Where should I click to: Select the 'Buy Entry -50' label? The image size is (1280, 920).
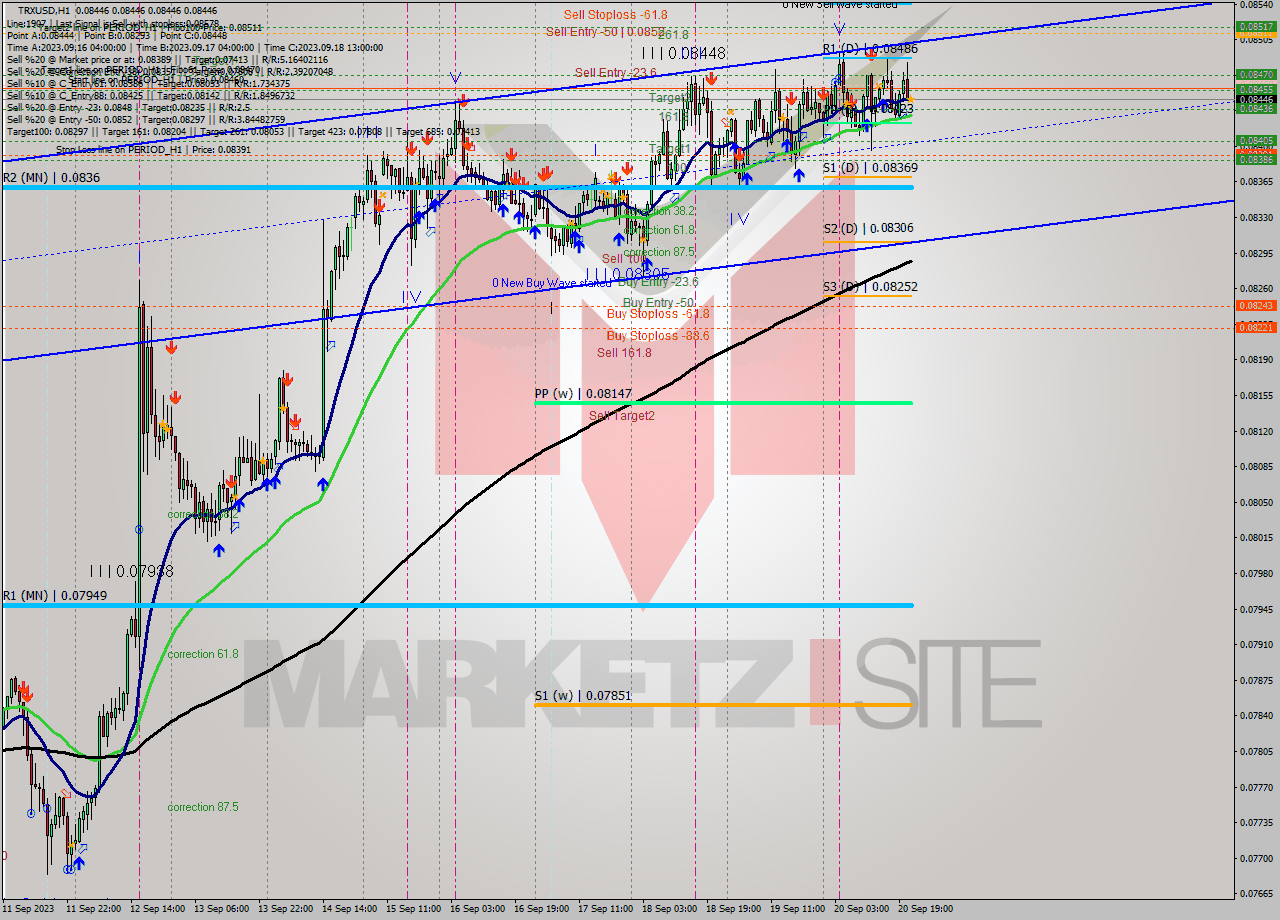click(658, 302)
